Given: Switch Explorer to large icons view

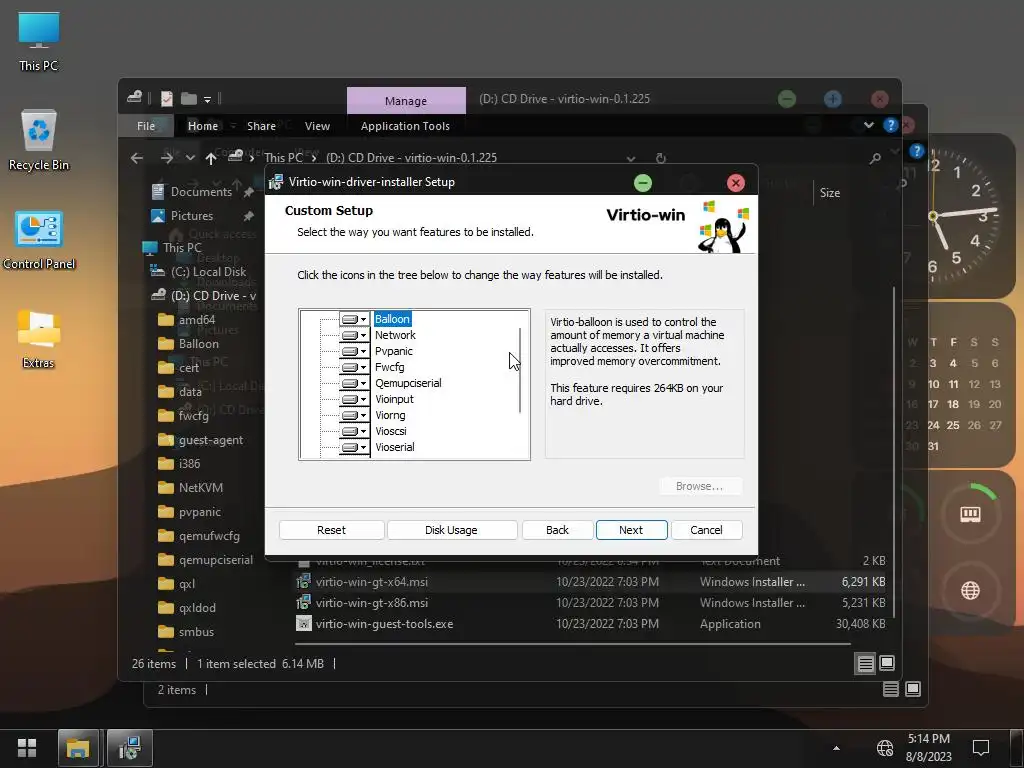Looking at the screenshot, I should coord(887,664).
